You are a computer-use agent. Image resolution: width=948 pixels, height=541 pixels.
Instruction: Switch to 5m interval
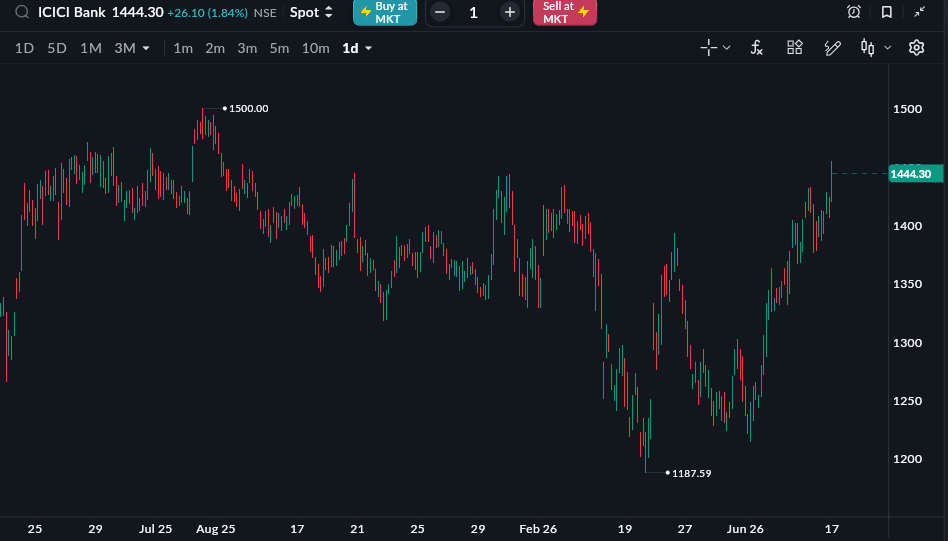pos(279,48)
